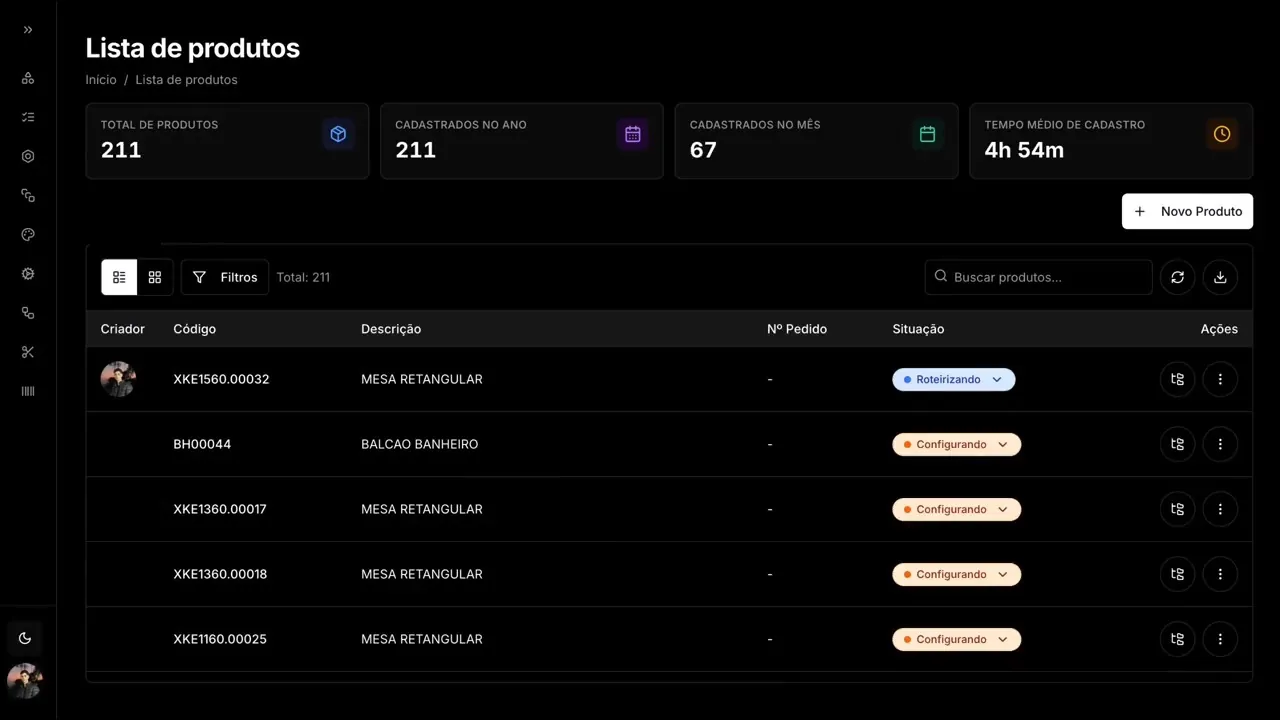The height and width of the screenshot is (720, 1280).
Task: Open the more actions menu for XKE1360.00017
Action: coord(1220,509)
